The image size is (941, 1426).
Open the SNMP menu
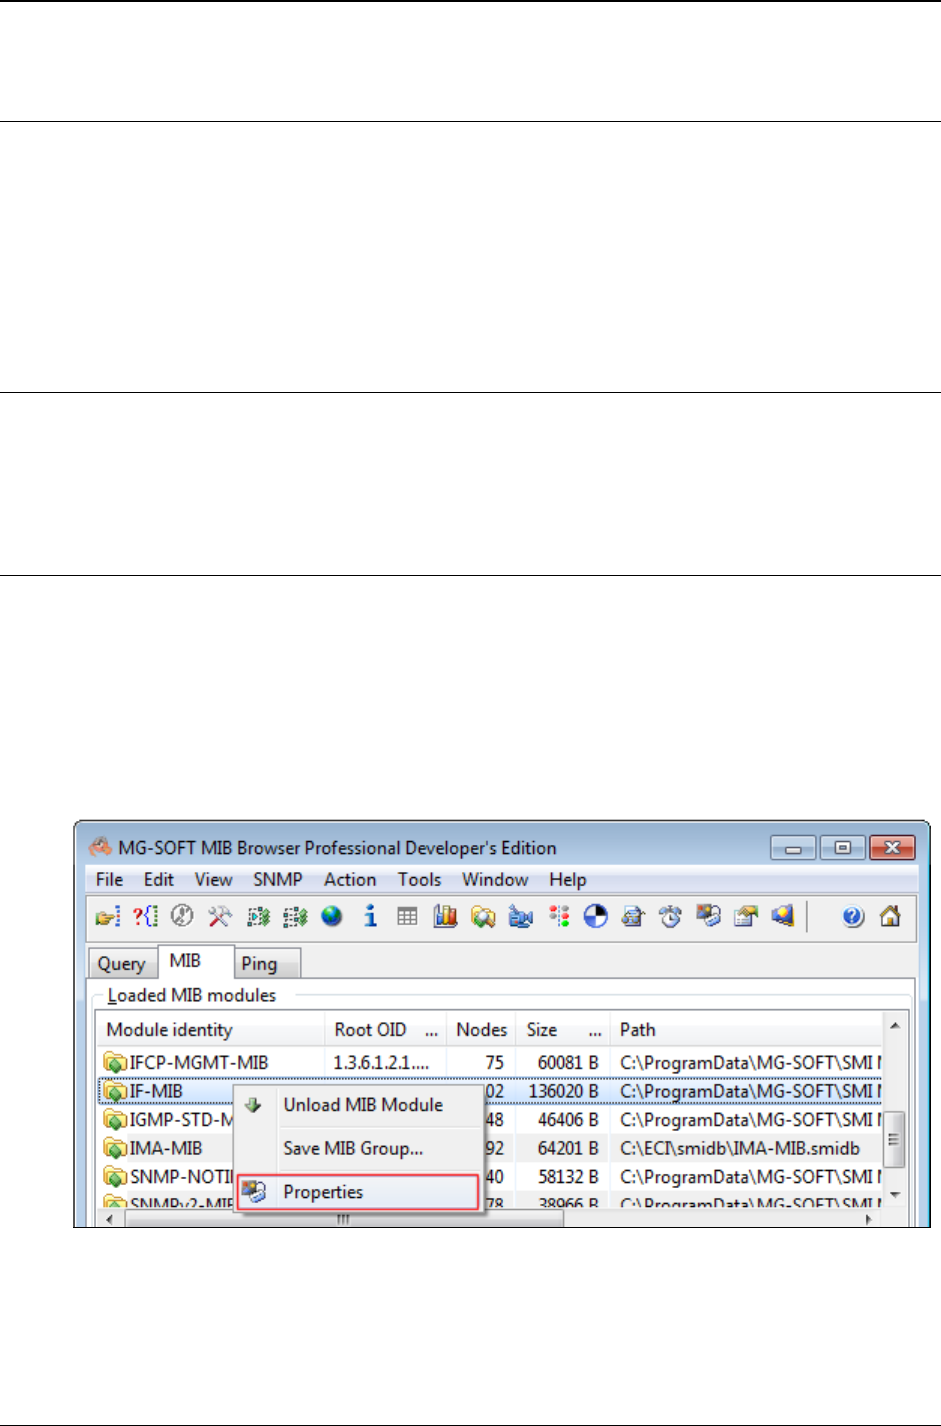tap(278, 880)
